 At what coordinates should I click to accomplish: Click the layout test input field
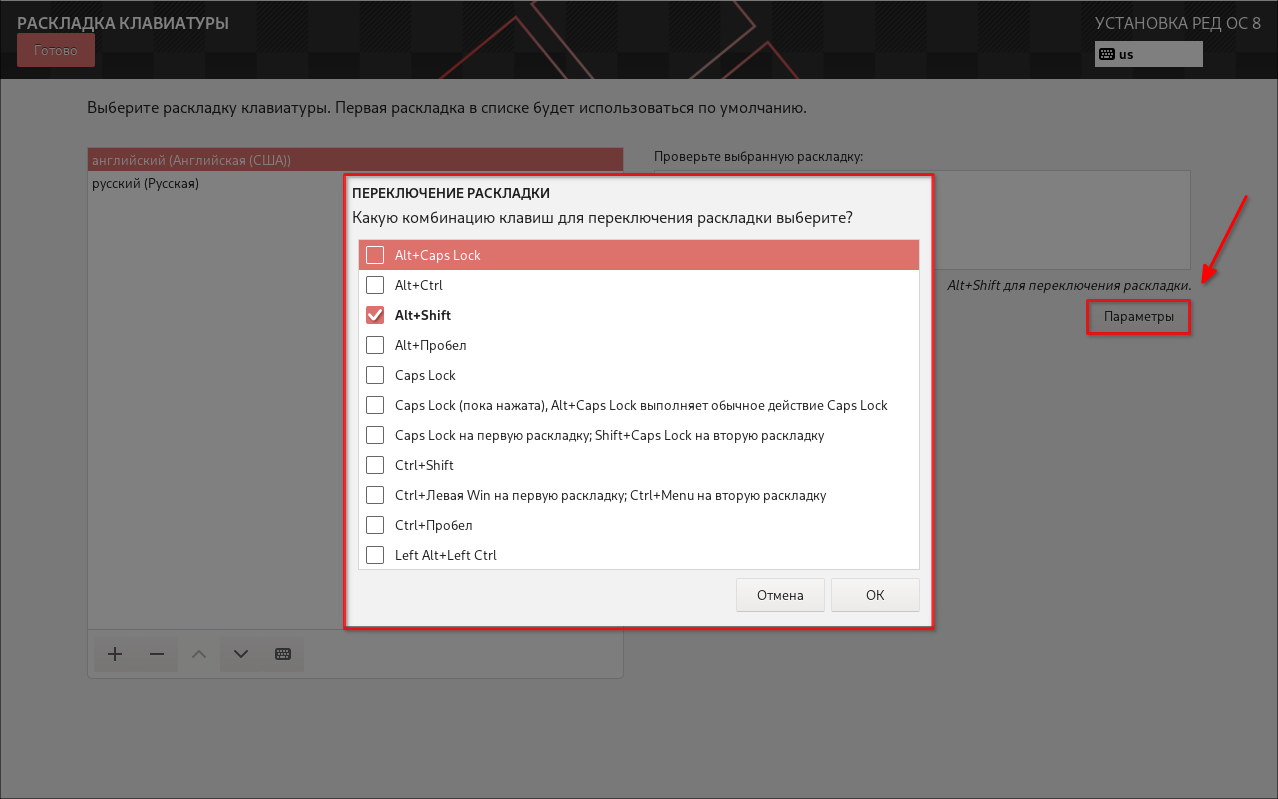coord(1060,220)
